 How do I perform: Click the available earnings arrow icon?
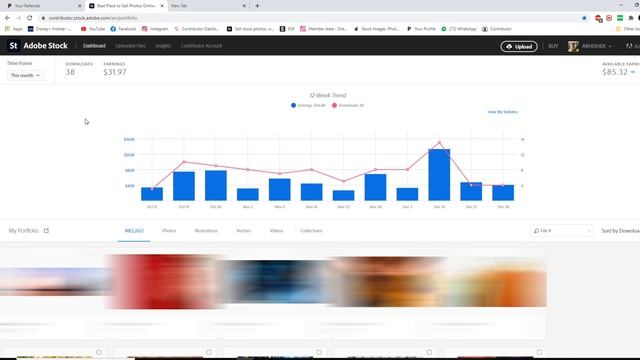pyautogui.click(x=633, y=72)
